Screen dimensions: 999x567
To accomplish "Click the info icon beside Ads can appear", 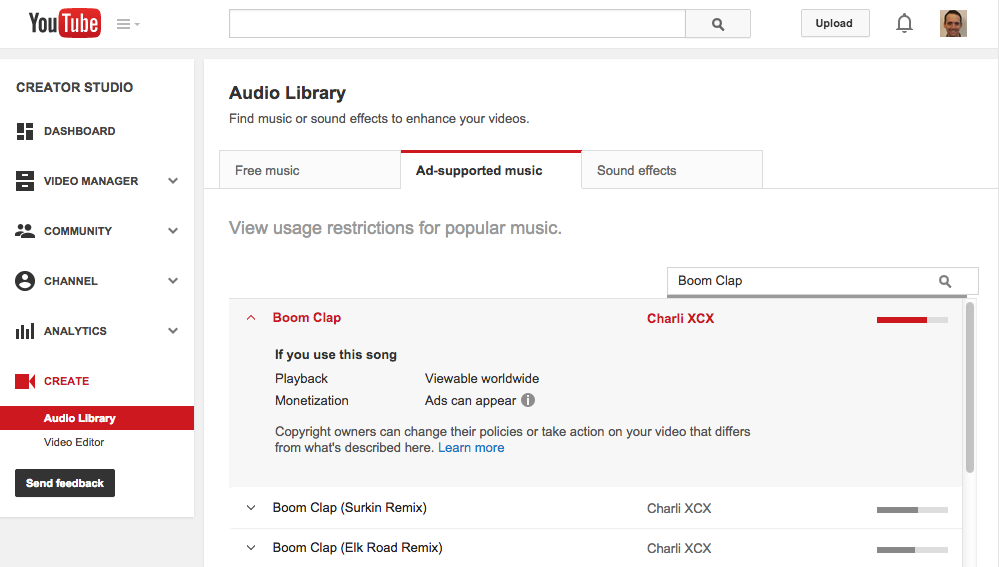I will [528, 400].
